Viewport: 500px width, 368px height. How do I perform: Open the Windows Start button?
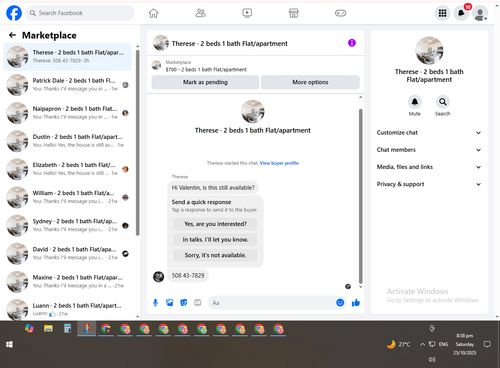[x=9, y=344]
